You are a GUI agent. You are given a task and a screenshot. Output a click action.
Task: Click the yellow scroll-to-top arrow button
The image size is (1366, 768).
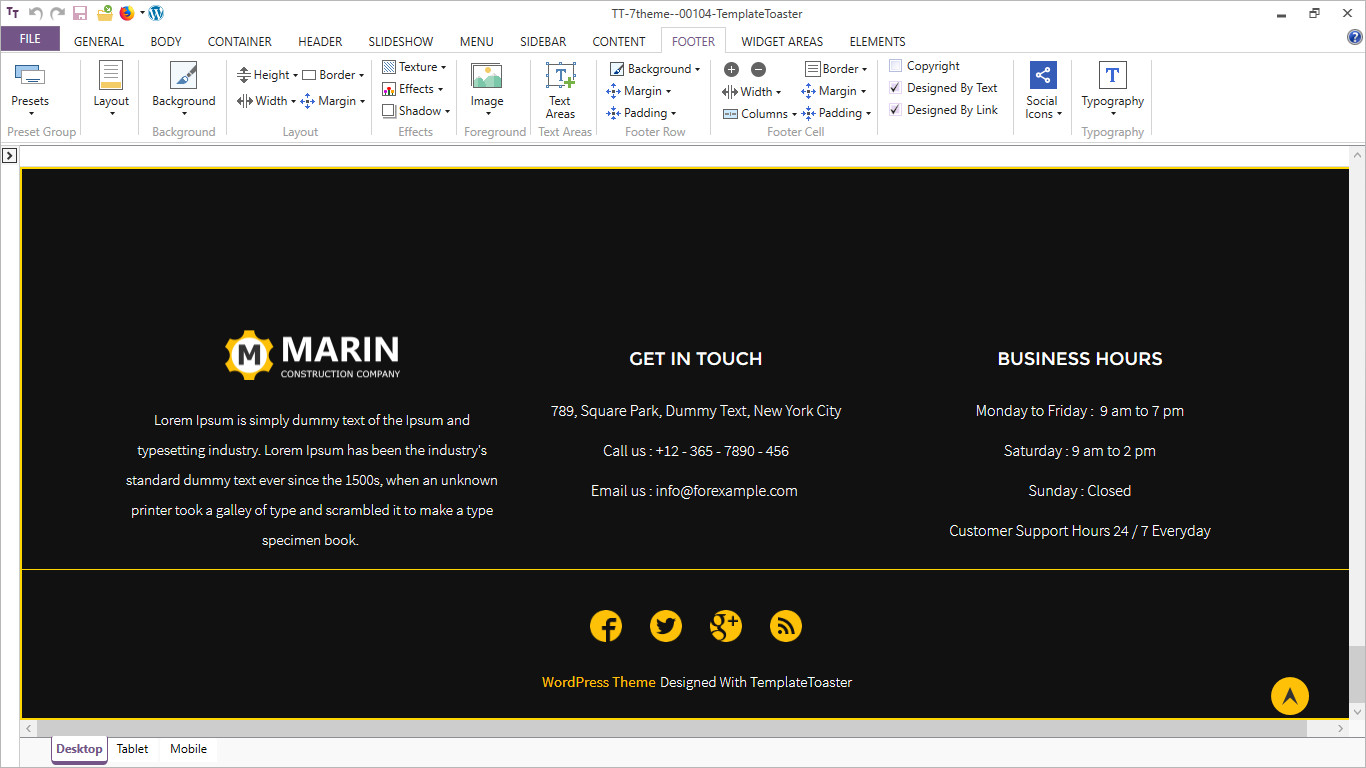coord(1290,696)
